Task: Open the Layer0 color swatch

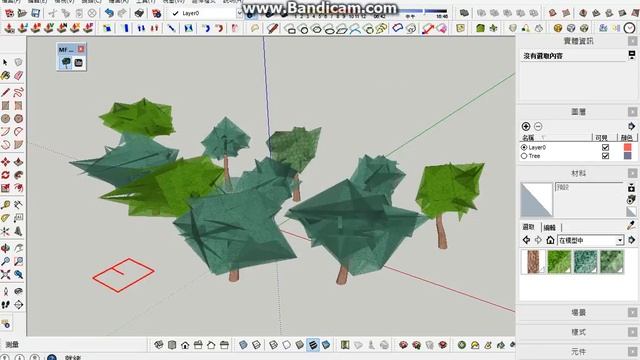Action: pos(627,147)
